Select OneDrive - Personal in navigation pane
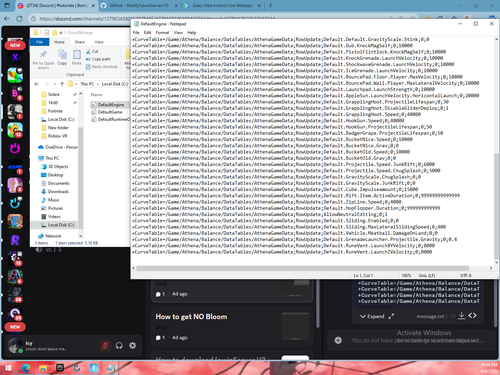Image resolution: width=500 pixels, height=375 pixels. [58, 147]
